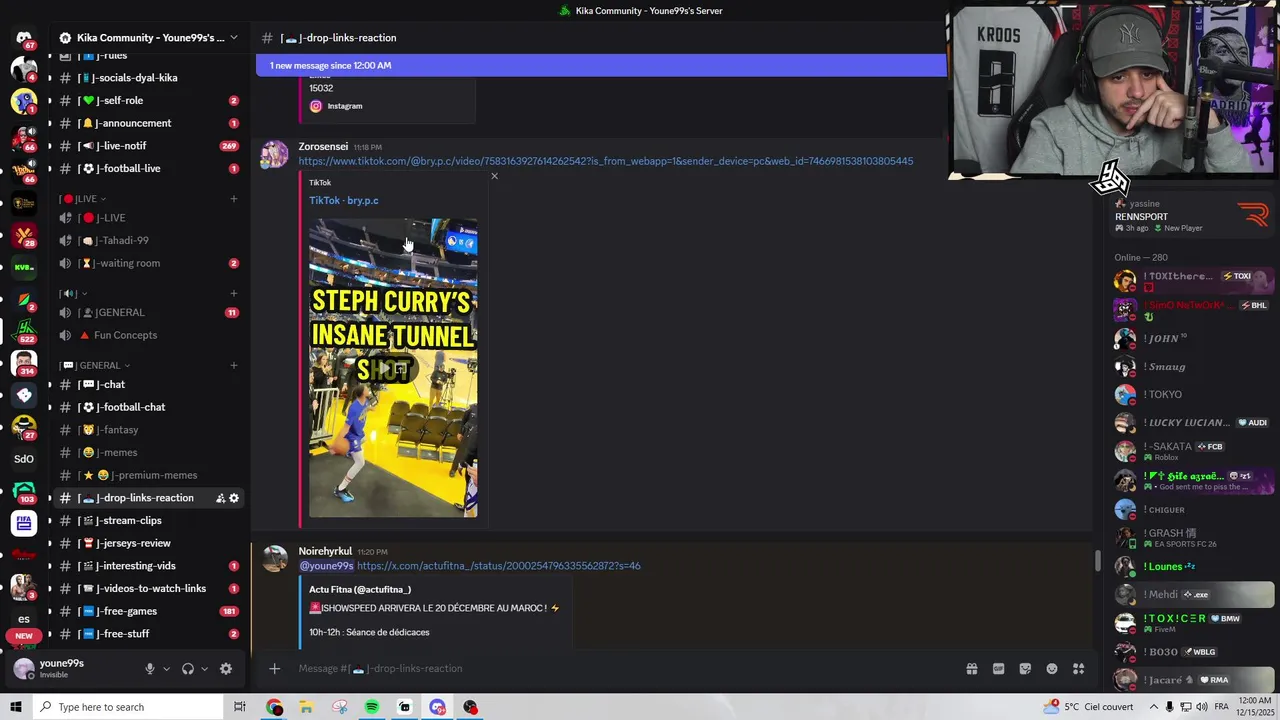The image size is (1280, 720).
Task: Open headphone output options arrow
Action: [204, 669]
